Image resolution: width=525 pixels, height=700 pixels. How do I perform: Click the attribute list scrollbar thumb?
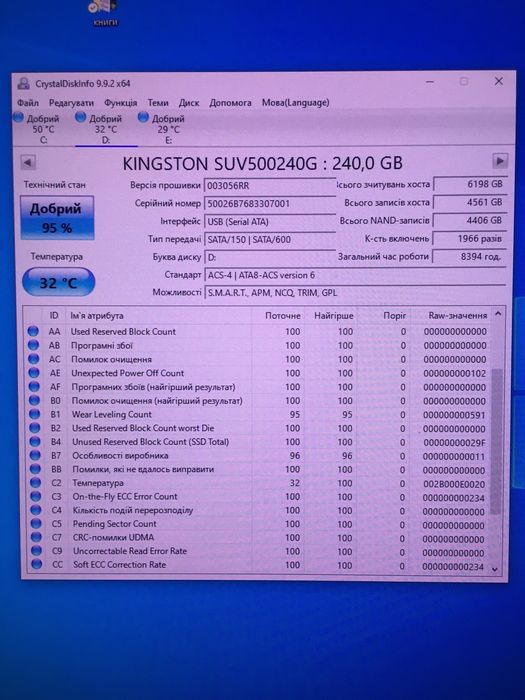pos(496,440)
